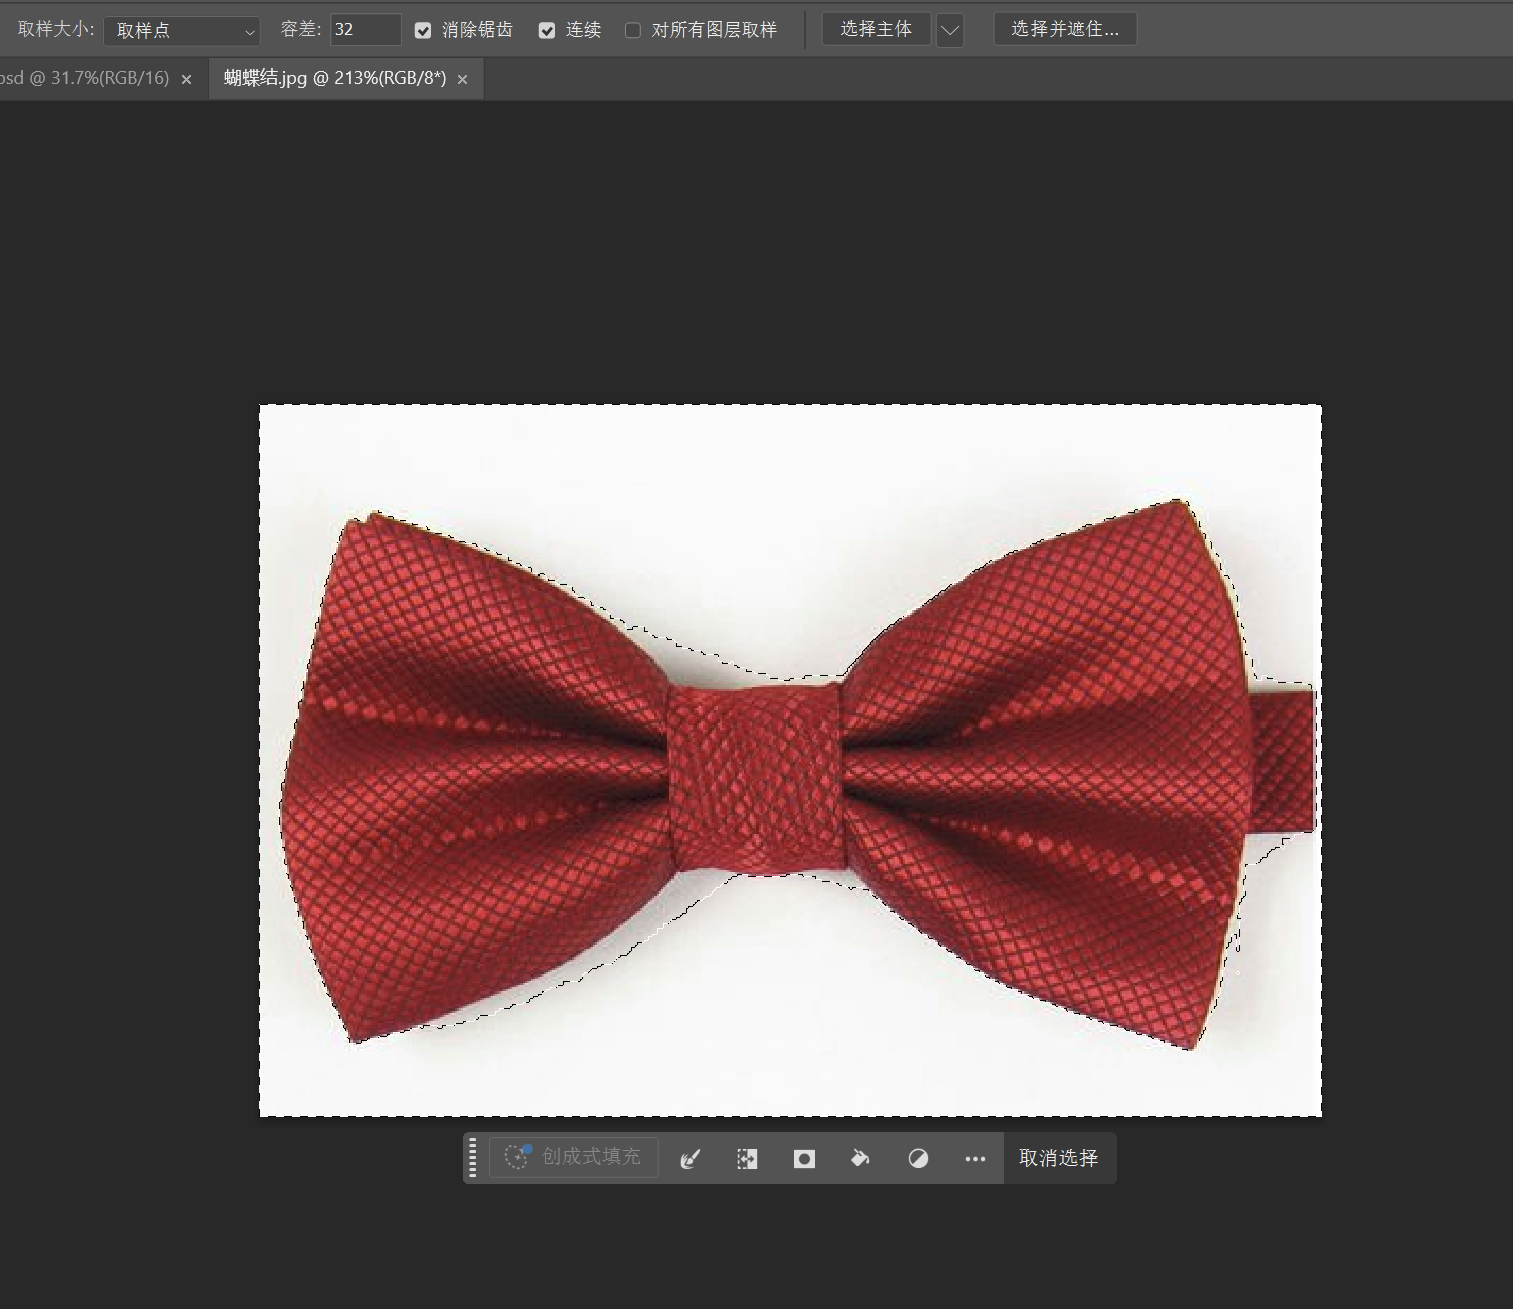
Task: Click the 创成式填充 generative fill button
Action: [x=574, y=1157]
